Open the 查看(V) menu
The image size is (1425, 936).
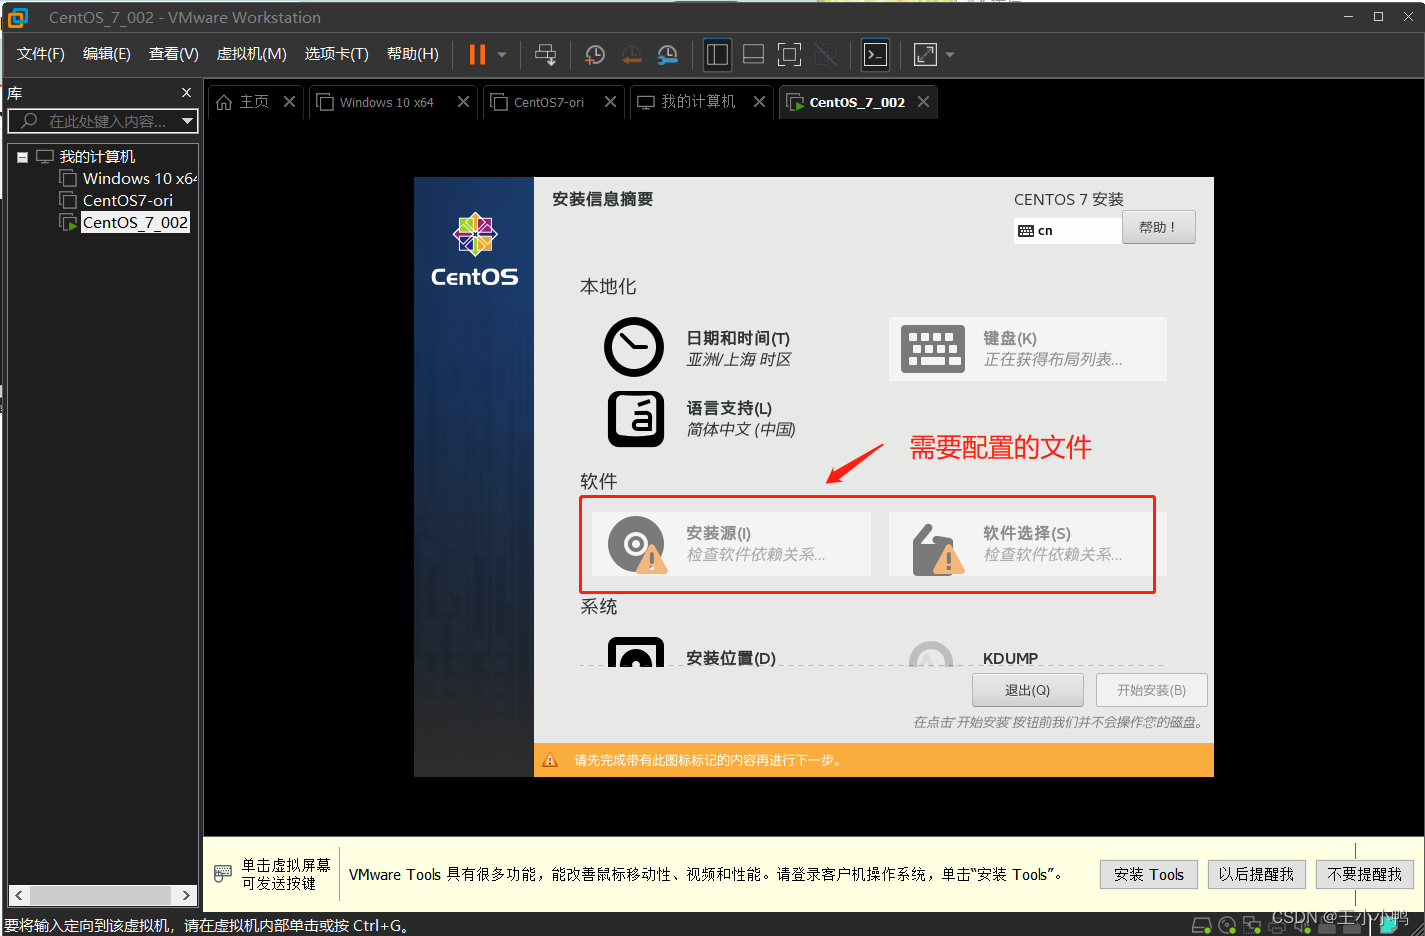174,54
